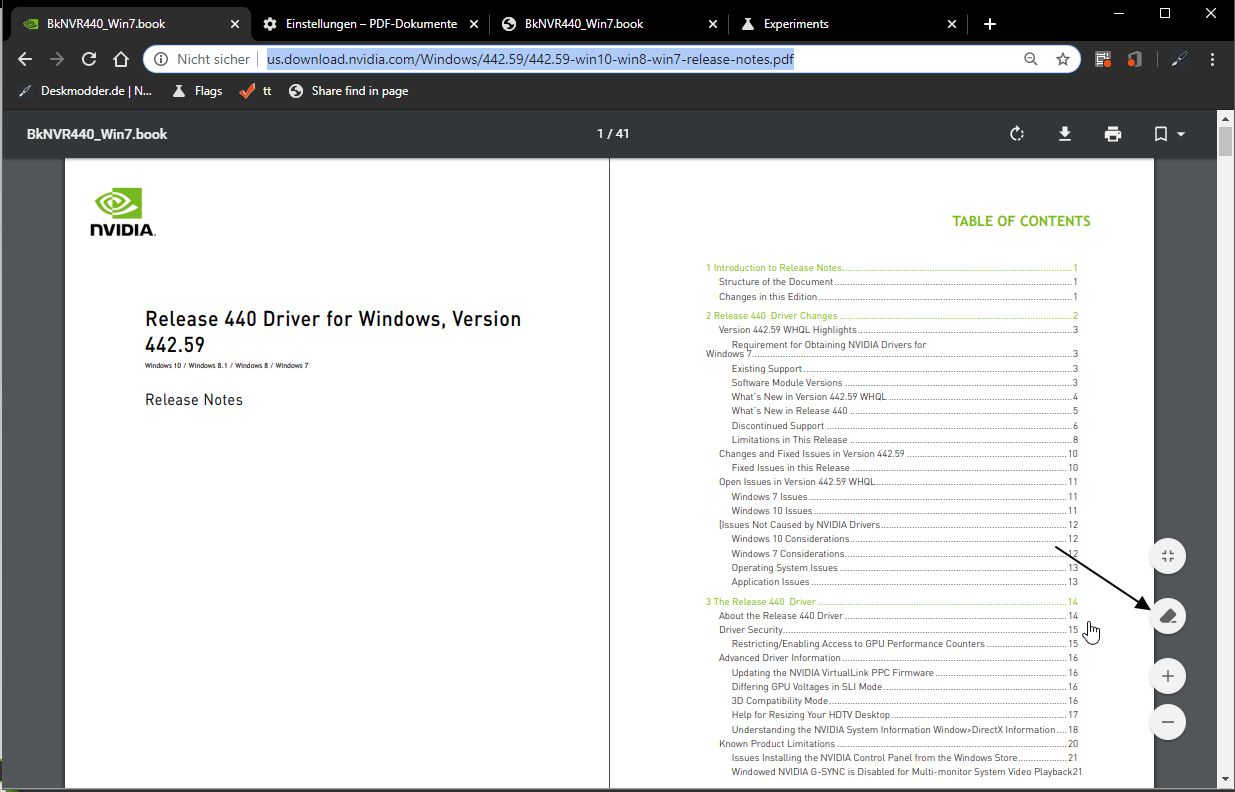Open a new browser tab

click(990, 24)
